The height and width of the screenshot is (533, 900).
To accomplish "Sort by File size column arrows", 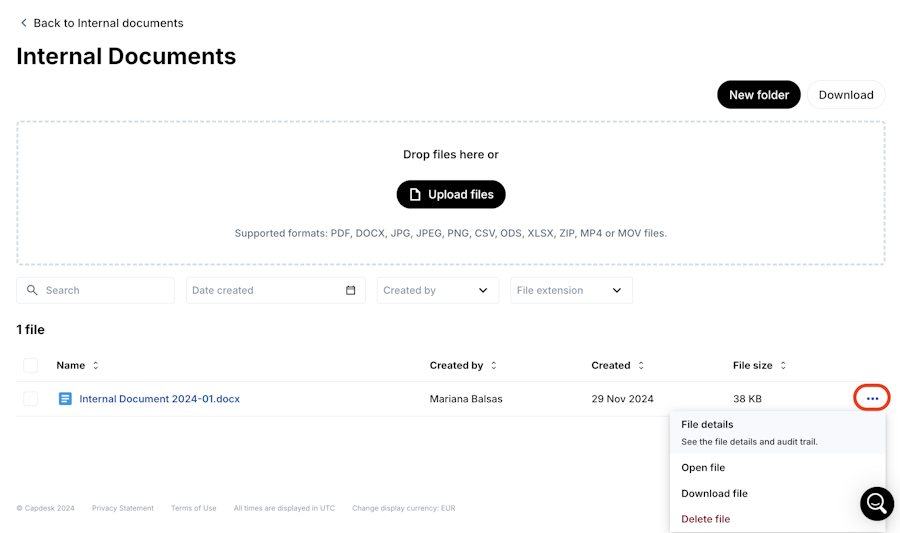I will 783,366.
